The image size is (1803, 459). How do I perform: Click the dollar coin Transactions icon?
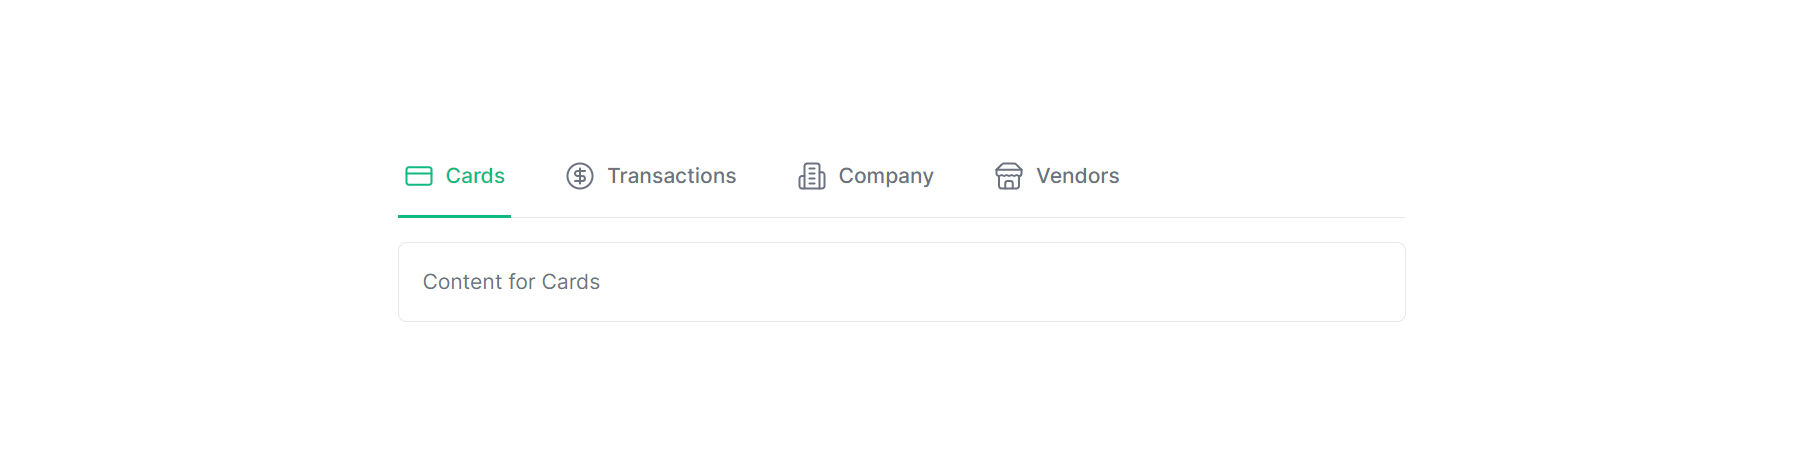point(580,176)
